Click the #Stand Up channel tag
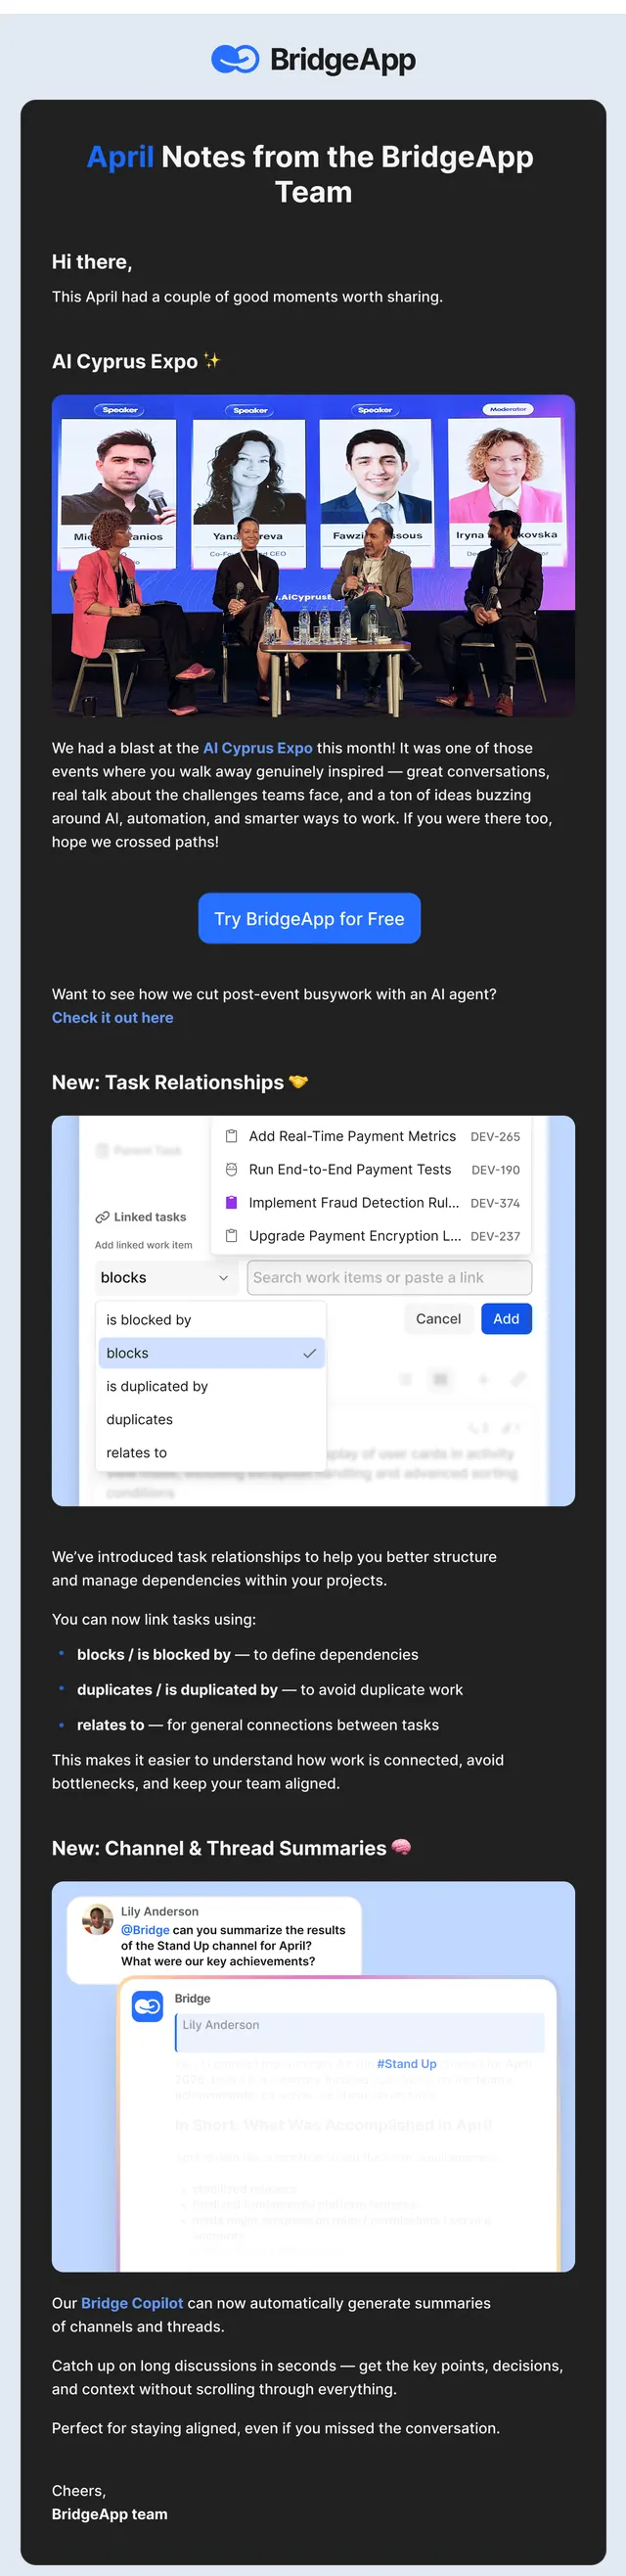Viewport: 626px width, 2576px height. click(x=406, y=2063)
